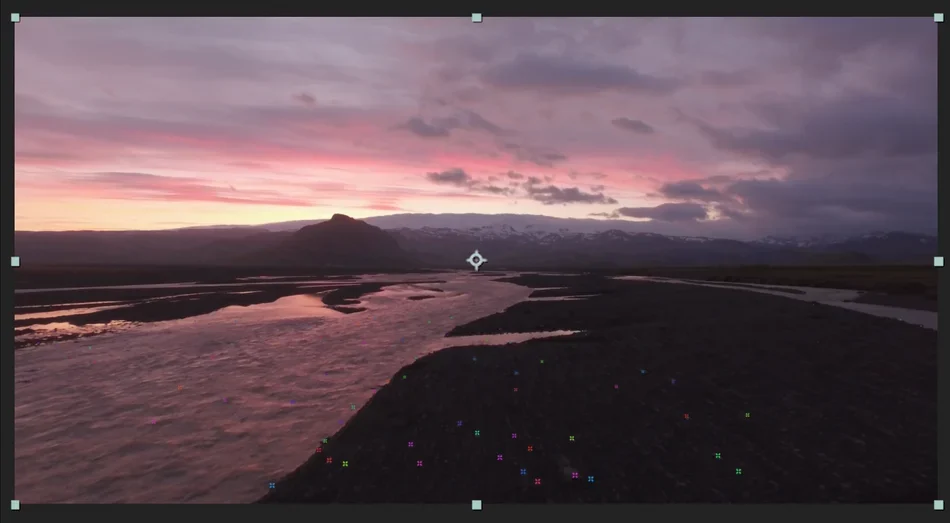
Task: Click the left-middle edge transform handle
Action: tap(15, 261)
